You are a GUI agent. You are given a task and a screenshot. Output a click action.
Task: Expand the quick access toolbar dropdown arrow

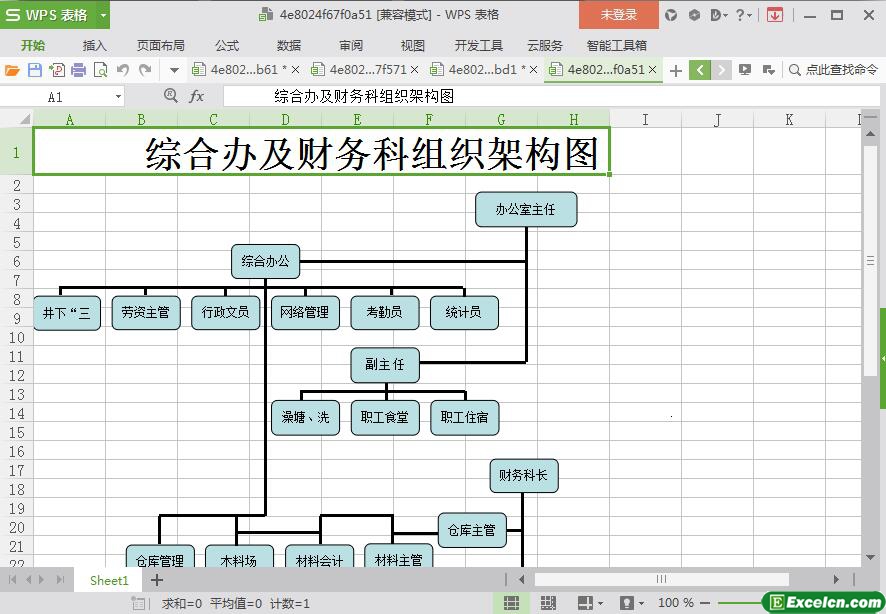(x=174, y=71)
